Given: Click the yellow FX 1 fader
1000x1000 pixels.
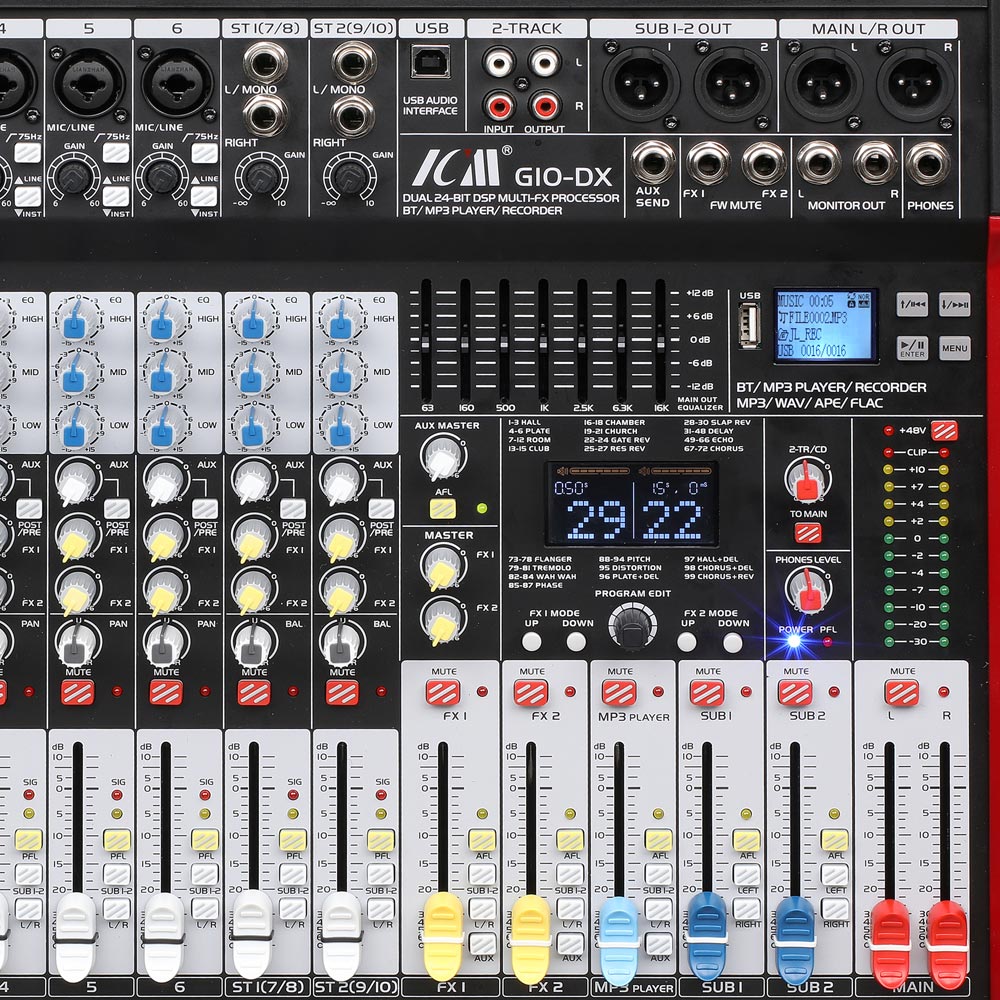Looking at the screenshot, I should tap(443, 936).
